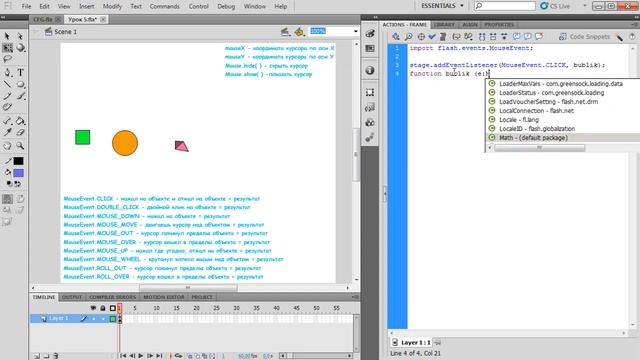
Task: Click the Check syntax checkmark
Action: pyautogui.click(x=432, y=37)
